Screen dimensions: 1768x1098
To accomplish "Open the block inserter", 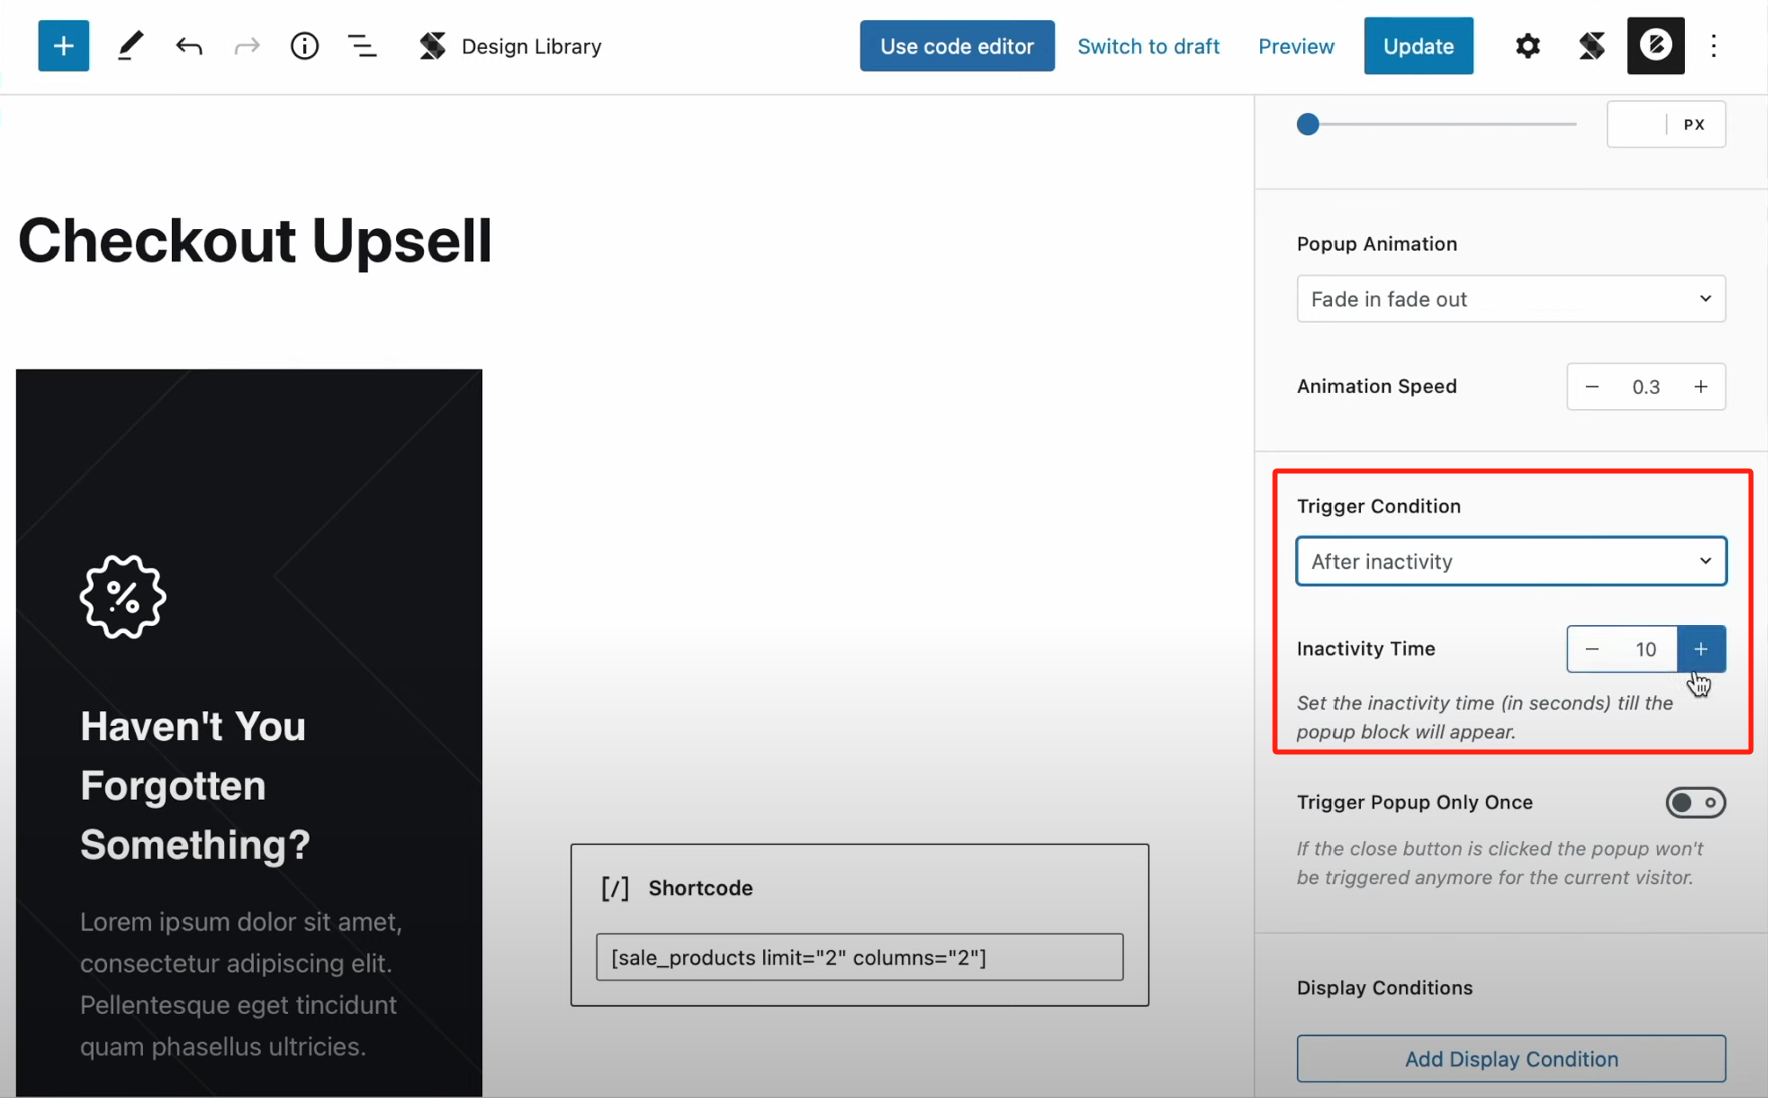I will pyautogui.click(x=63, y=45).
